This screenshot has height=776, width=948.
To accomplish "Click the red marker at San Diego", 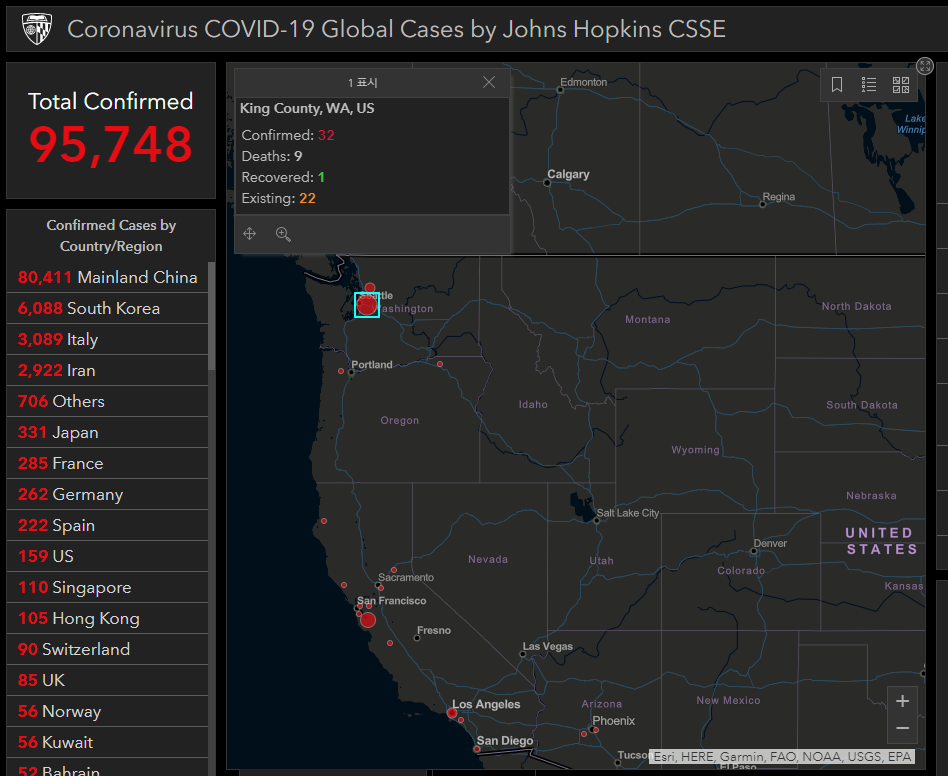I will [x=477, y=749].
